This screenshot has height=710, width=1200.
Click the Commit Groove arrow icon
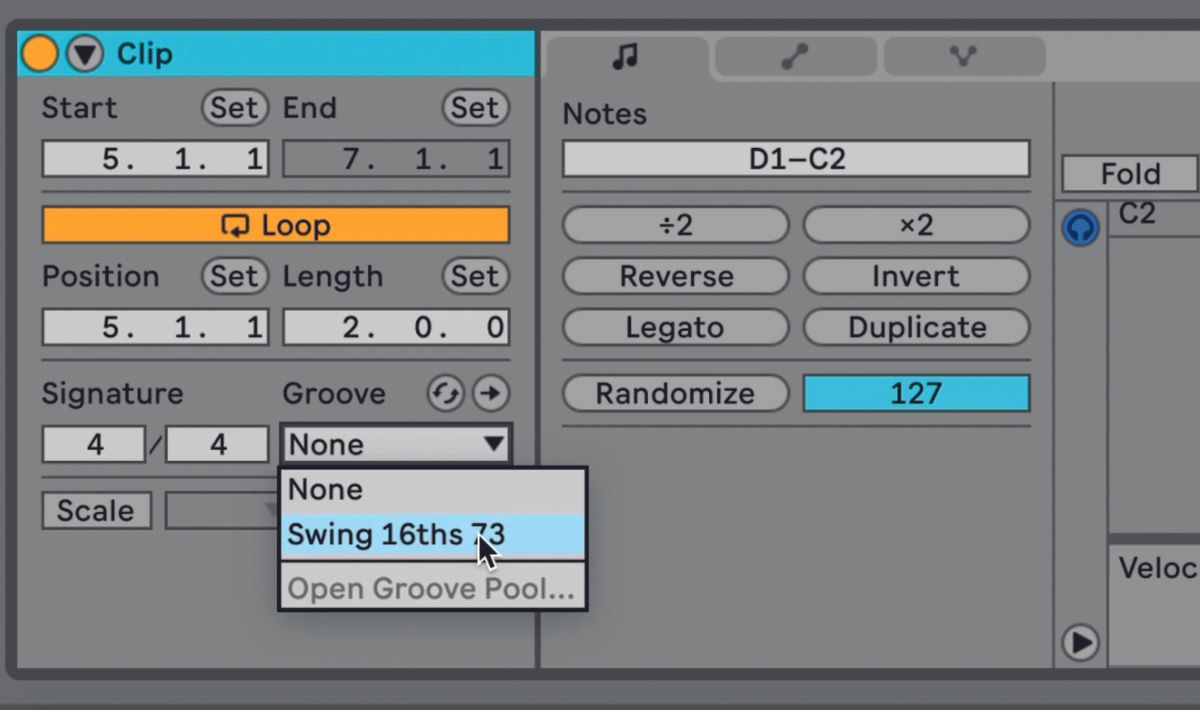[490, 394]
